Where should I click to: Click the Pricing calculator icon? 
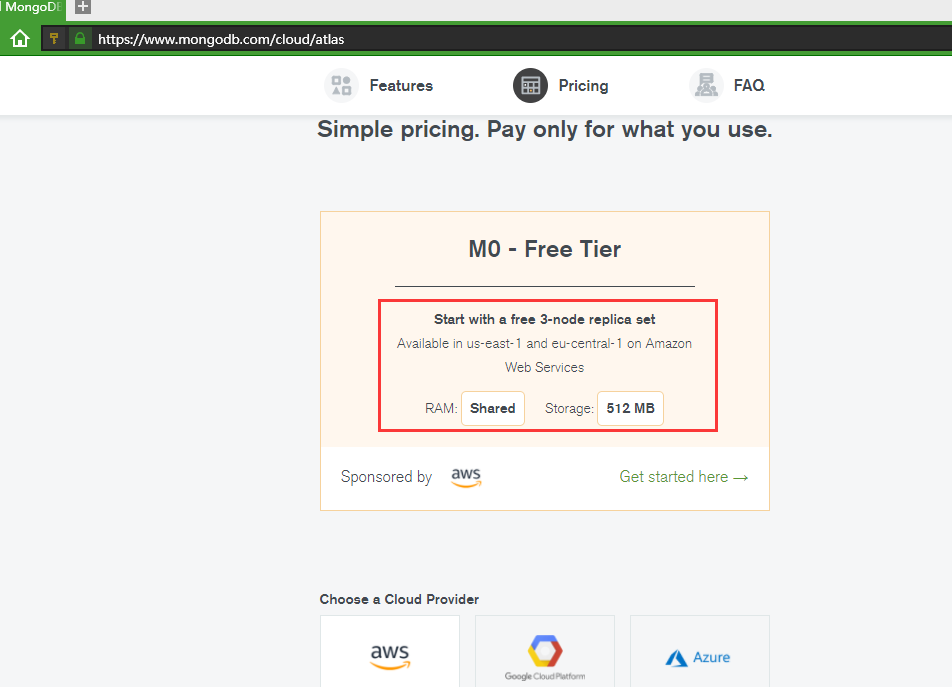pos(530,86)
